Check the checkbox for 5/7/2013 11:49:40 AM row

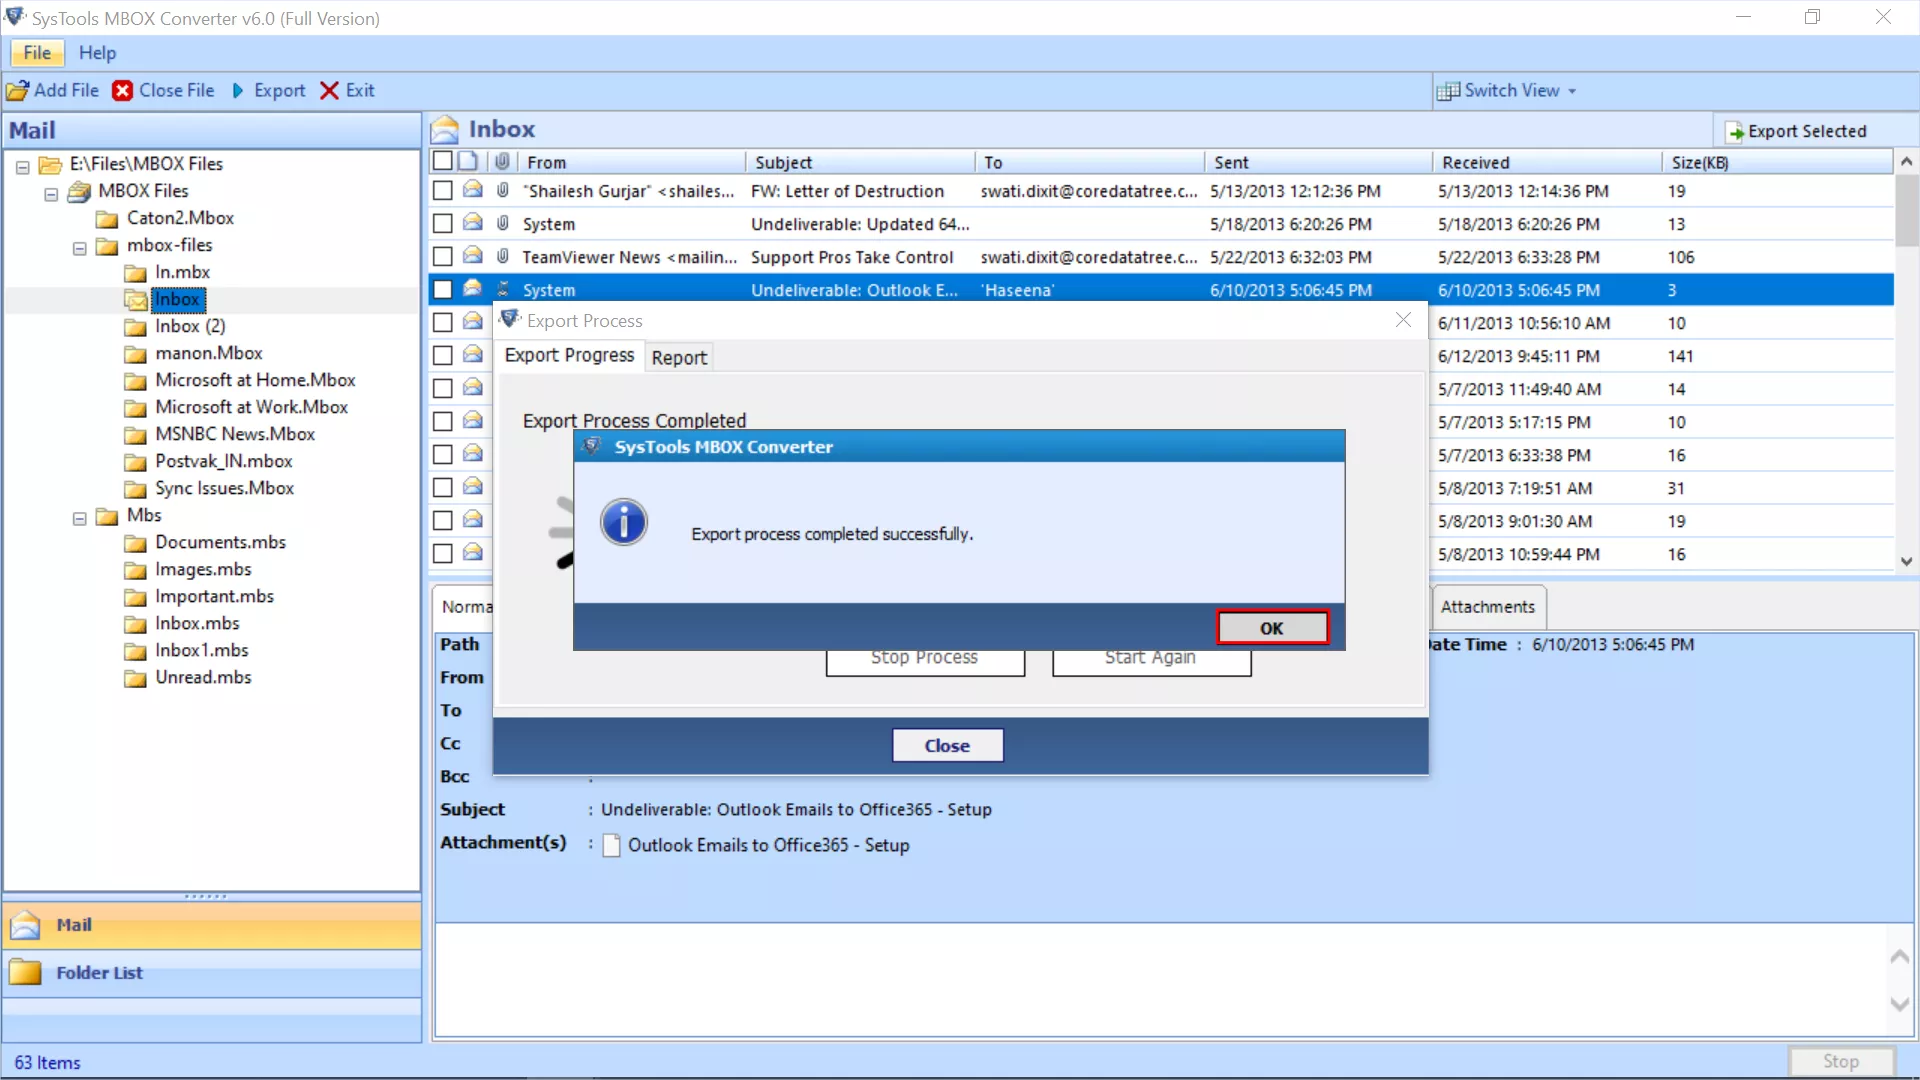442,388
